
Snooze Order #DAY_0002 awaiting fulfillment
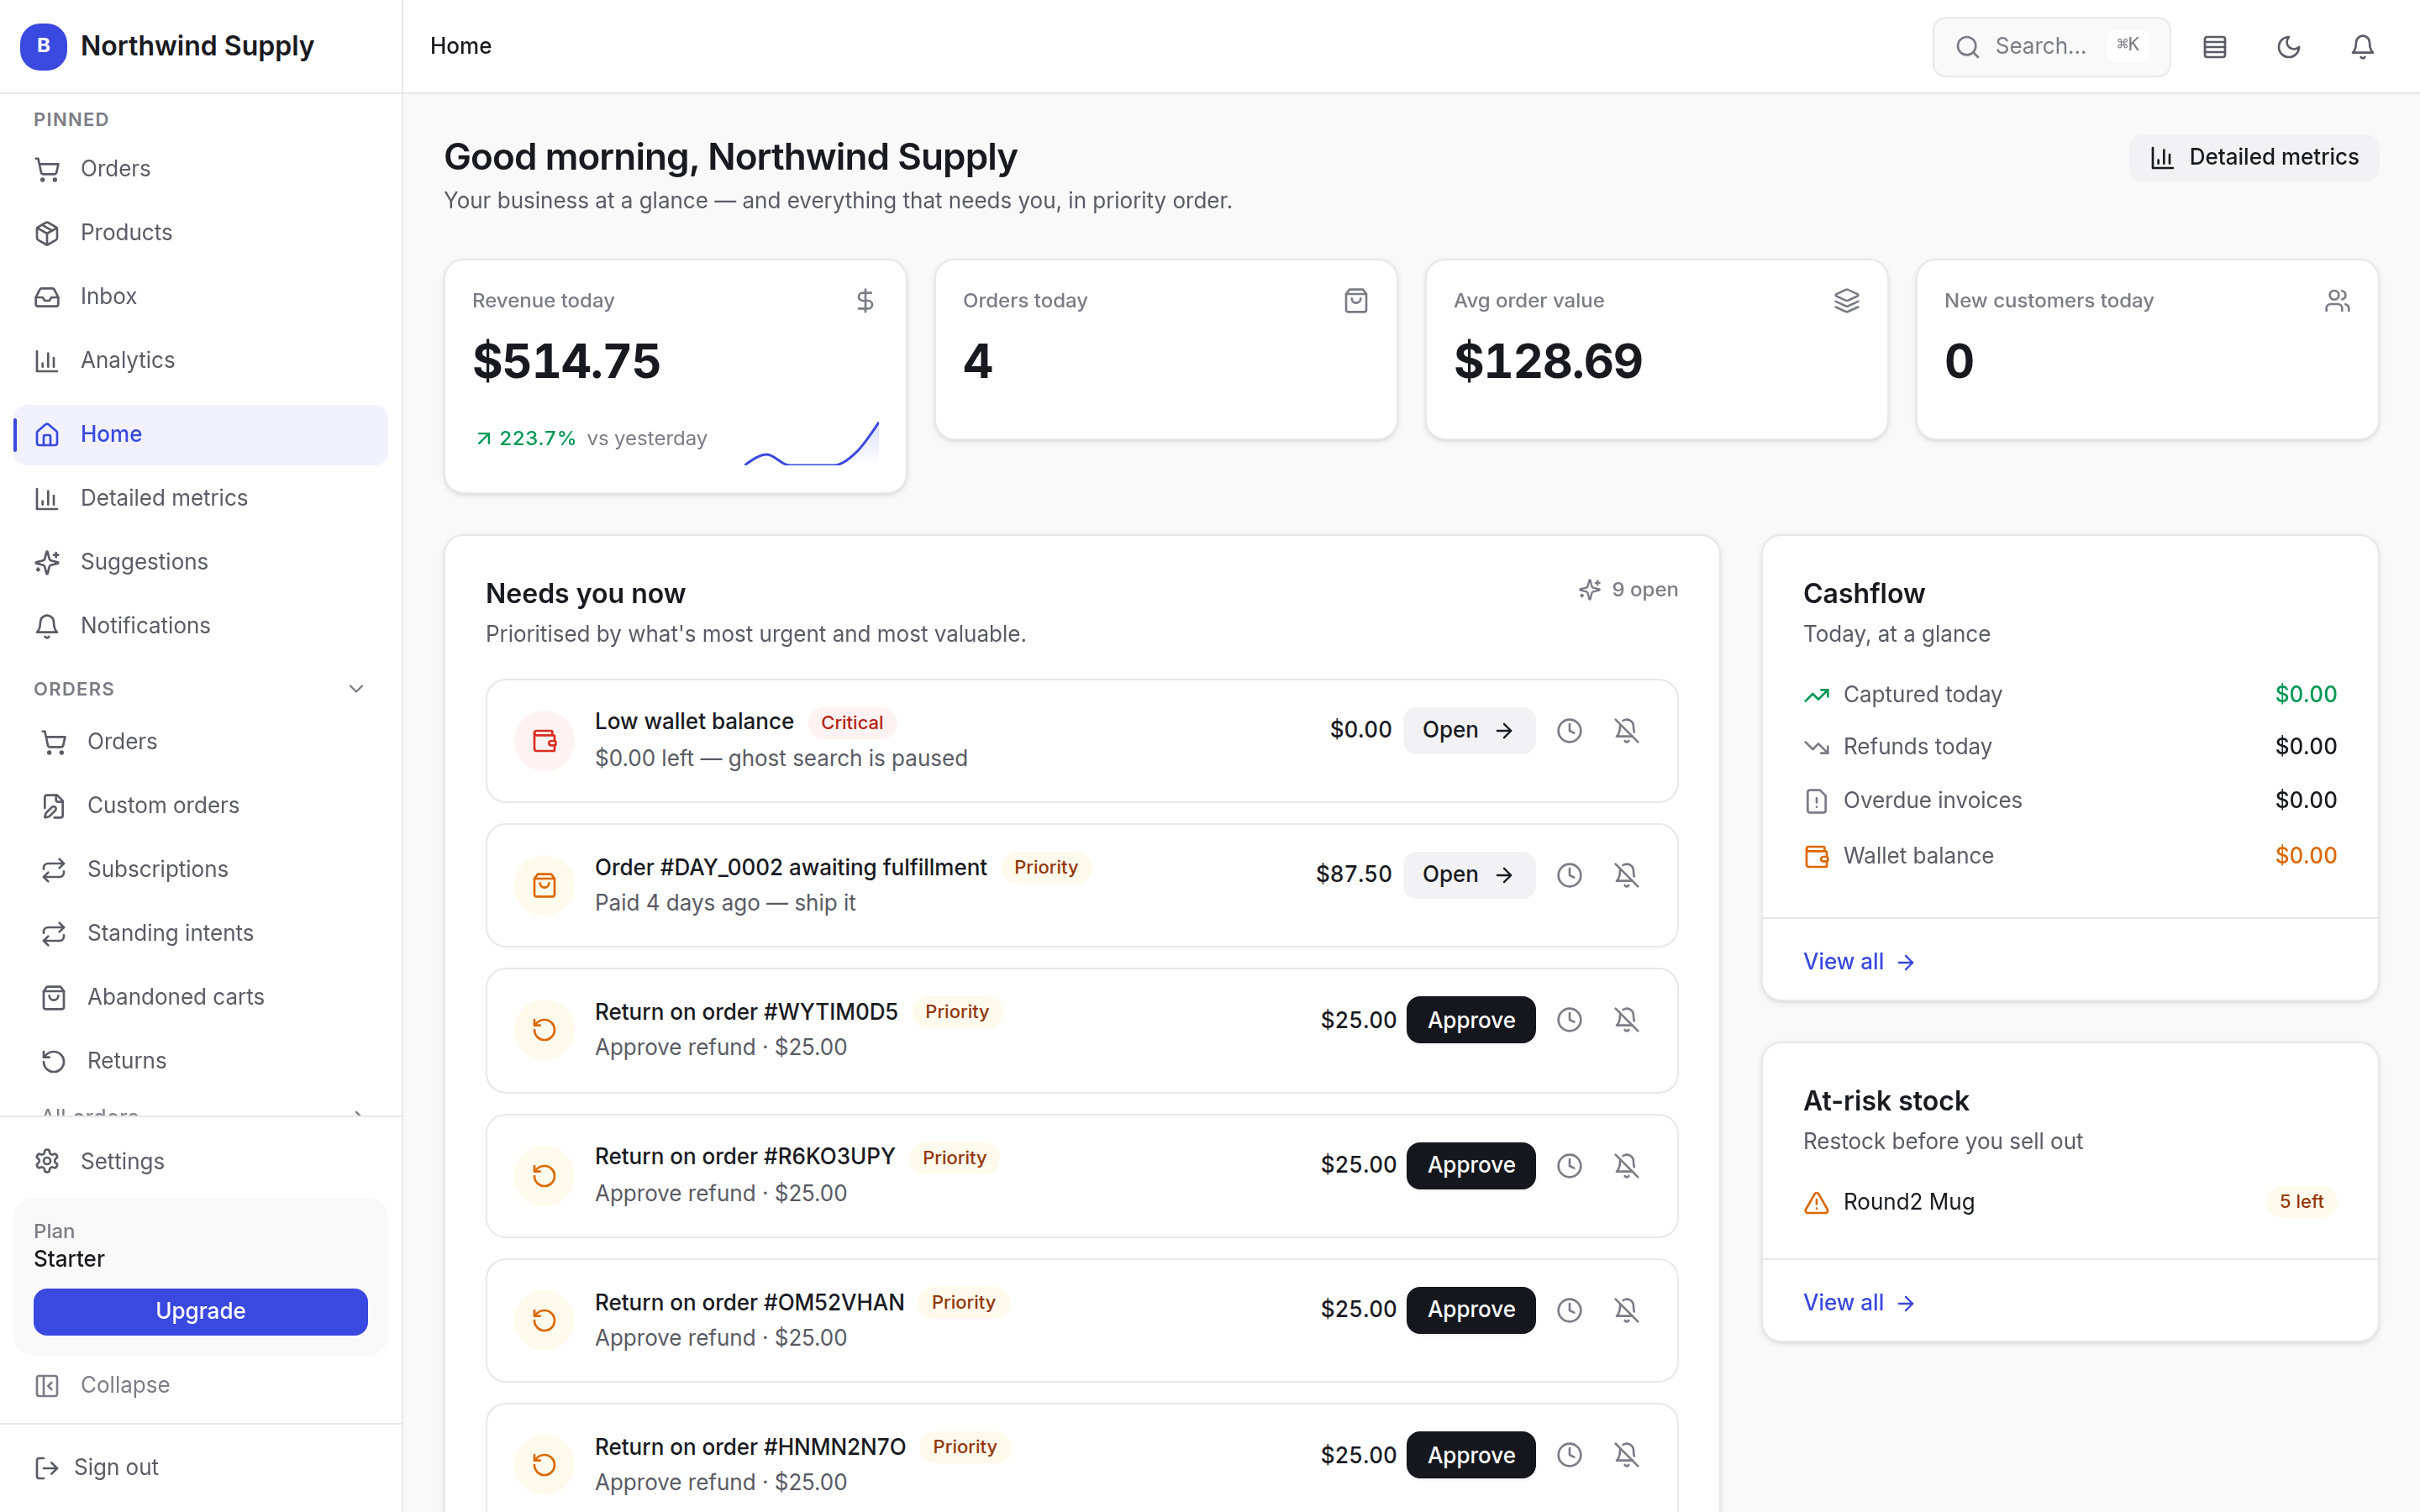tap(1569, 875)
